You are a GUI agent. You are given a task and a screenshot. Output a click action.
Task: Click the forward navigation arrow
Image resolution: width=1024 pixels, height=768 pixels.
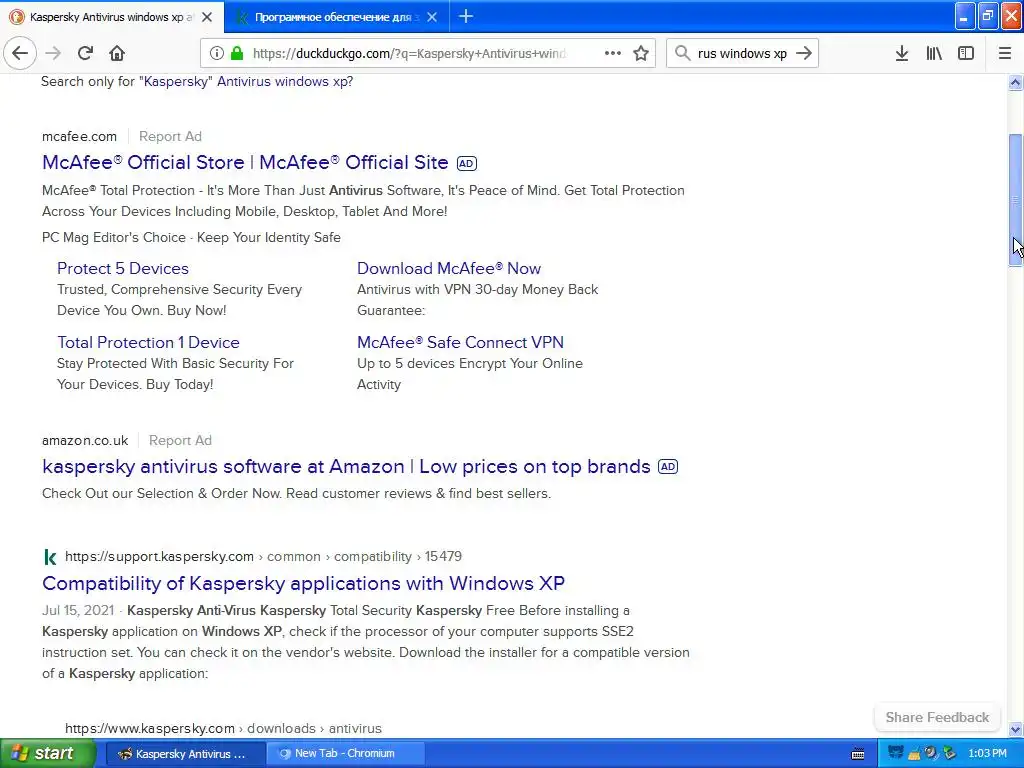point(53,54)
